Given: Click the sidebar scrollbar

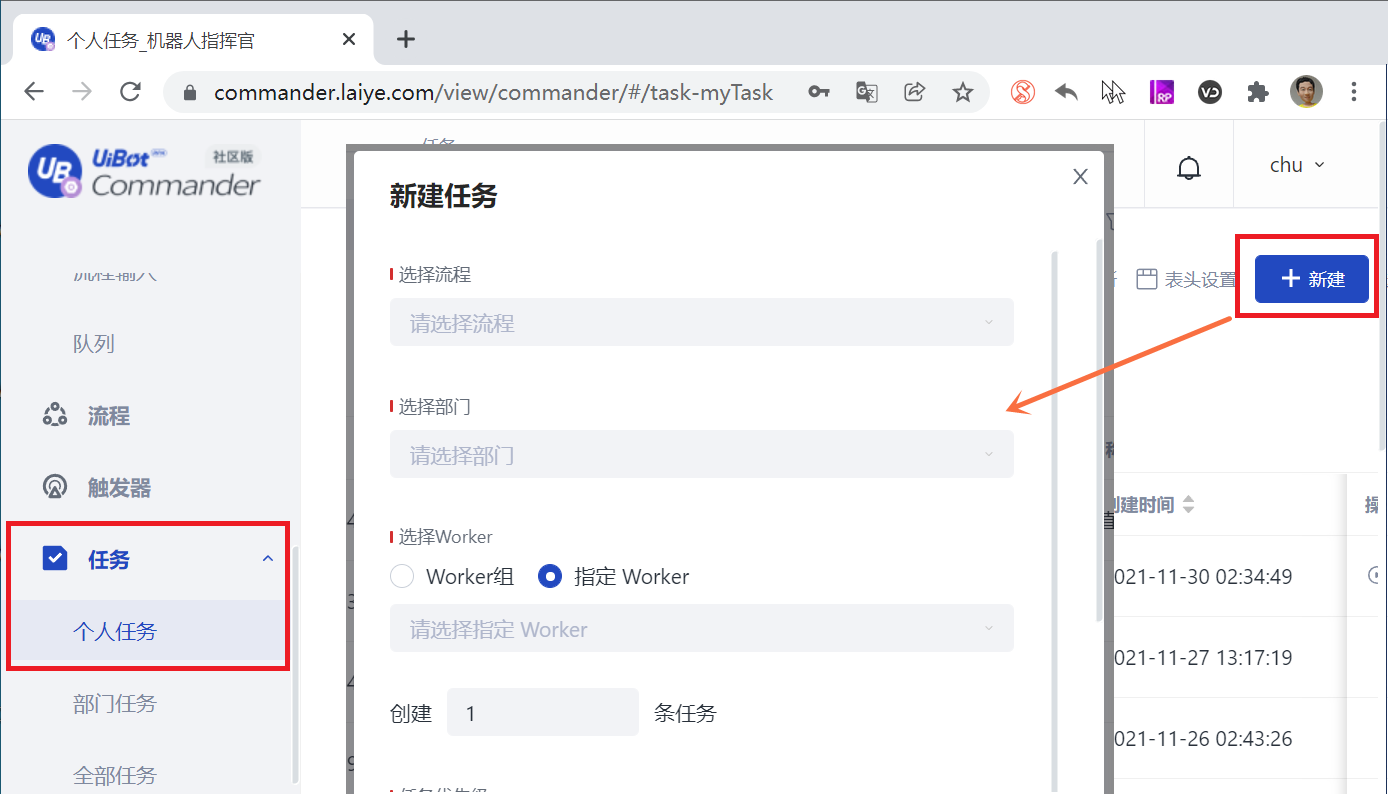Looking at the screenshot, I should (294, 665).
